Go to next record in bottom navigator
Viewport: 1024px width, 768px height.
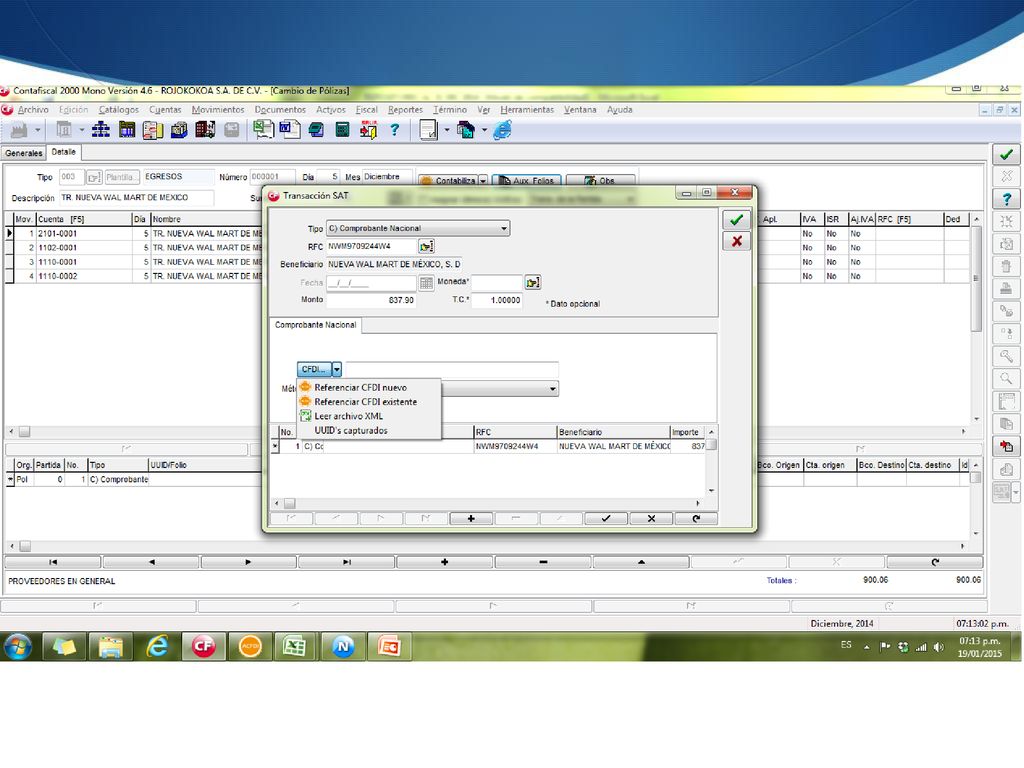(248, 562)
